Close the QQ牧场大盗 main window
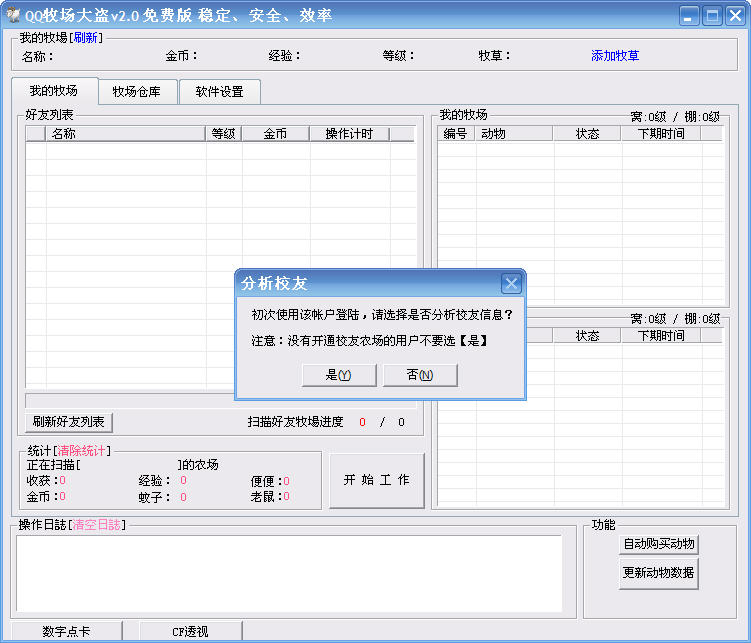This screenshot has width=751, height=643. pyautogui.click(x=735, y=16)
